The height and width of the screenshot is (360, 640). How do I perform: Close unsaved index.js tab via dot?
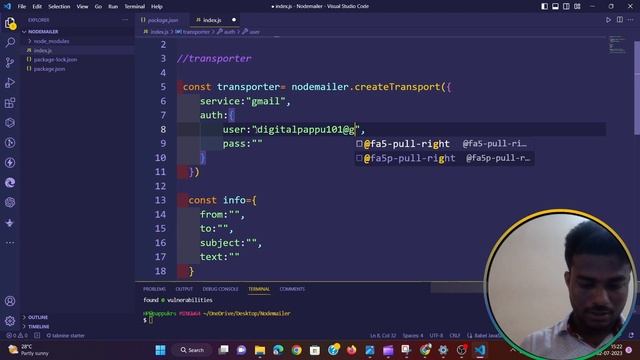pos(234,20)
